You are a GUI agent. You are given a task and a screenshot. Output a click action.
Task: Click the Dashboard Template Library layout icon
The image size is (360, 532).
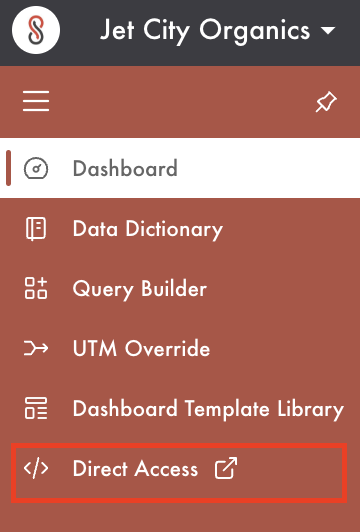36,408
